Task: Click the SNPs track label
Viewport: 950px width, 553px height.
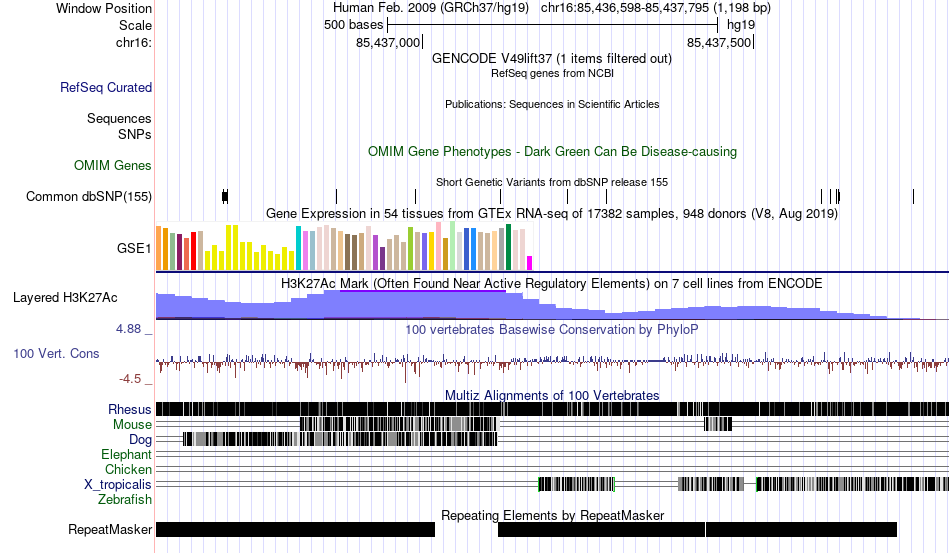Action: pos(135,134)
